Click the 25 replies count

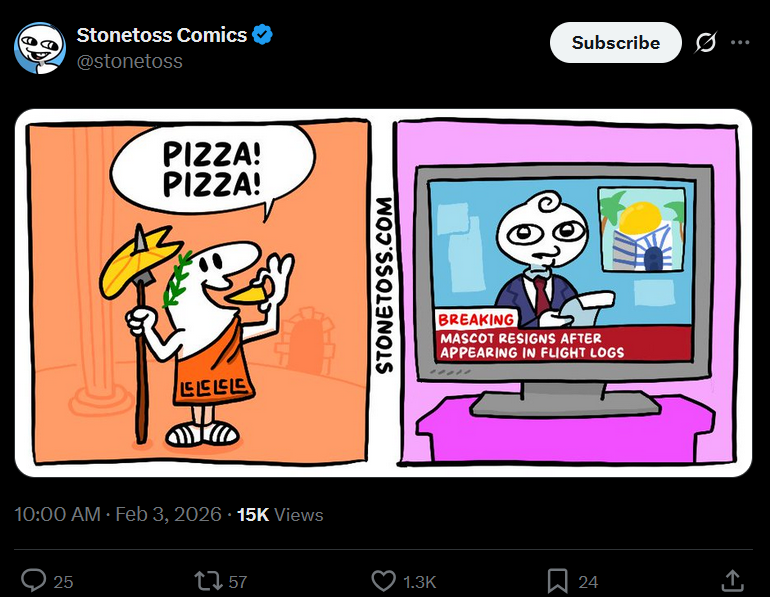(63, 582)
